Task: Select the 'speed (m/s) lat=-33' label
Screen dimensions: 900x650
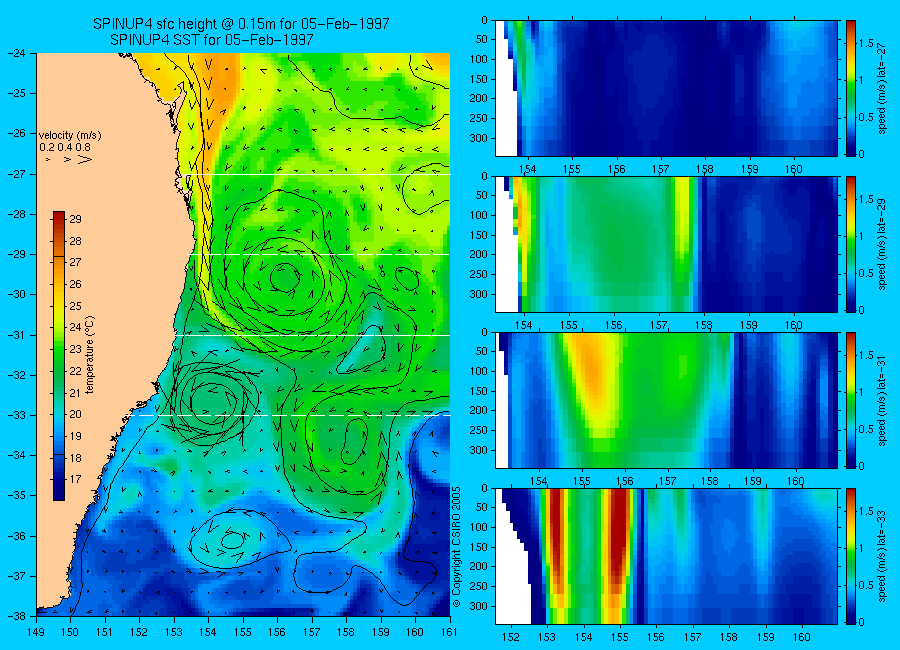Action: pos(882,557)
